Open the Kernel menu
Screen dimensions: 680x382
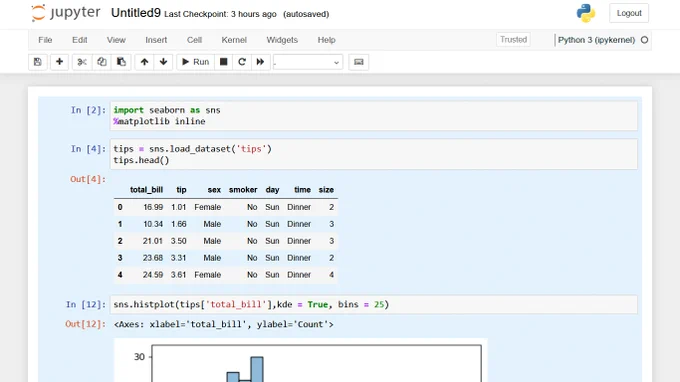(x=234, y=40)
